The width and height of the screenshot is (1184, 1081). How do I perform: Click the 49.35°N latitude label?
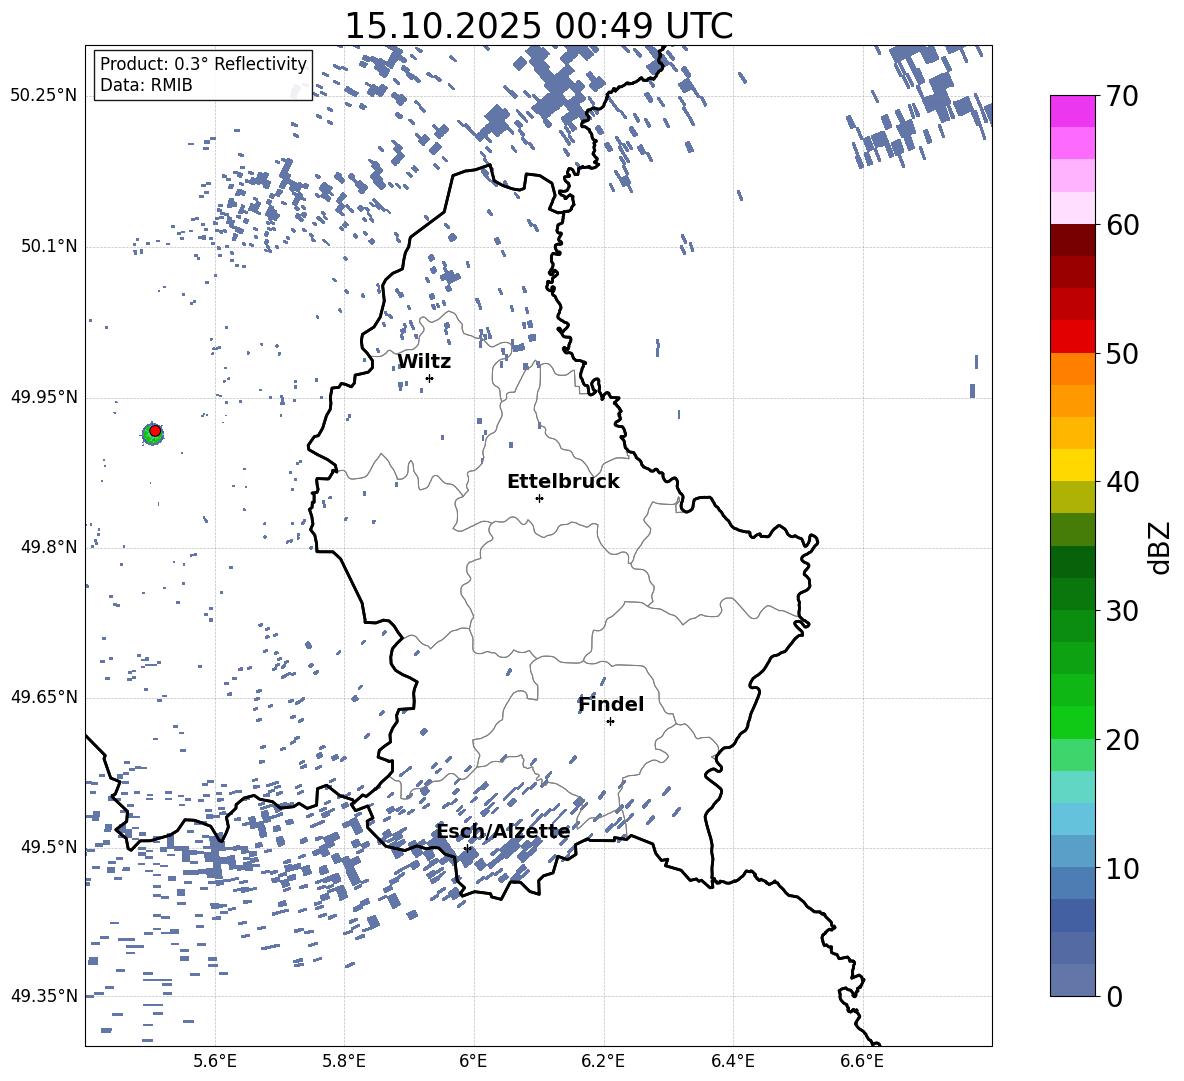coord(44,996)
